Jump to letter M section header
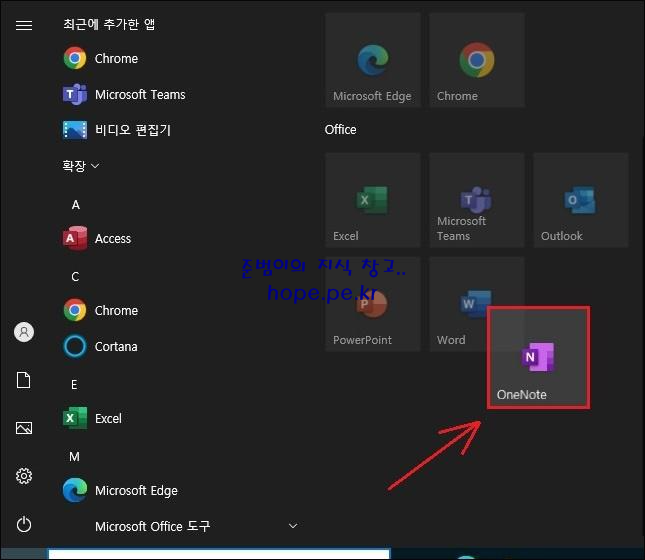 click(74, 457)
